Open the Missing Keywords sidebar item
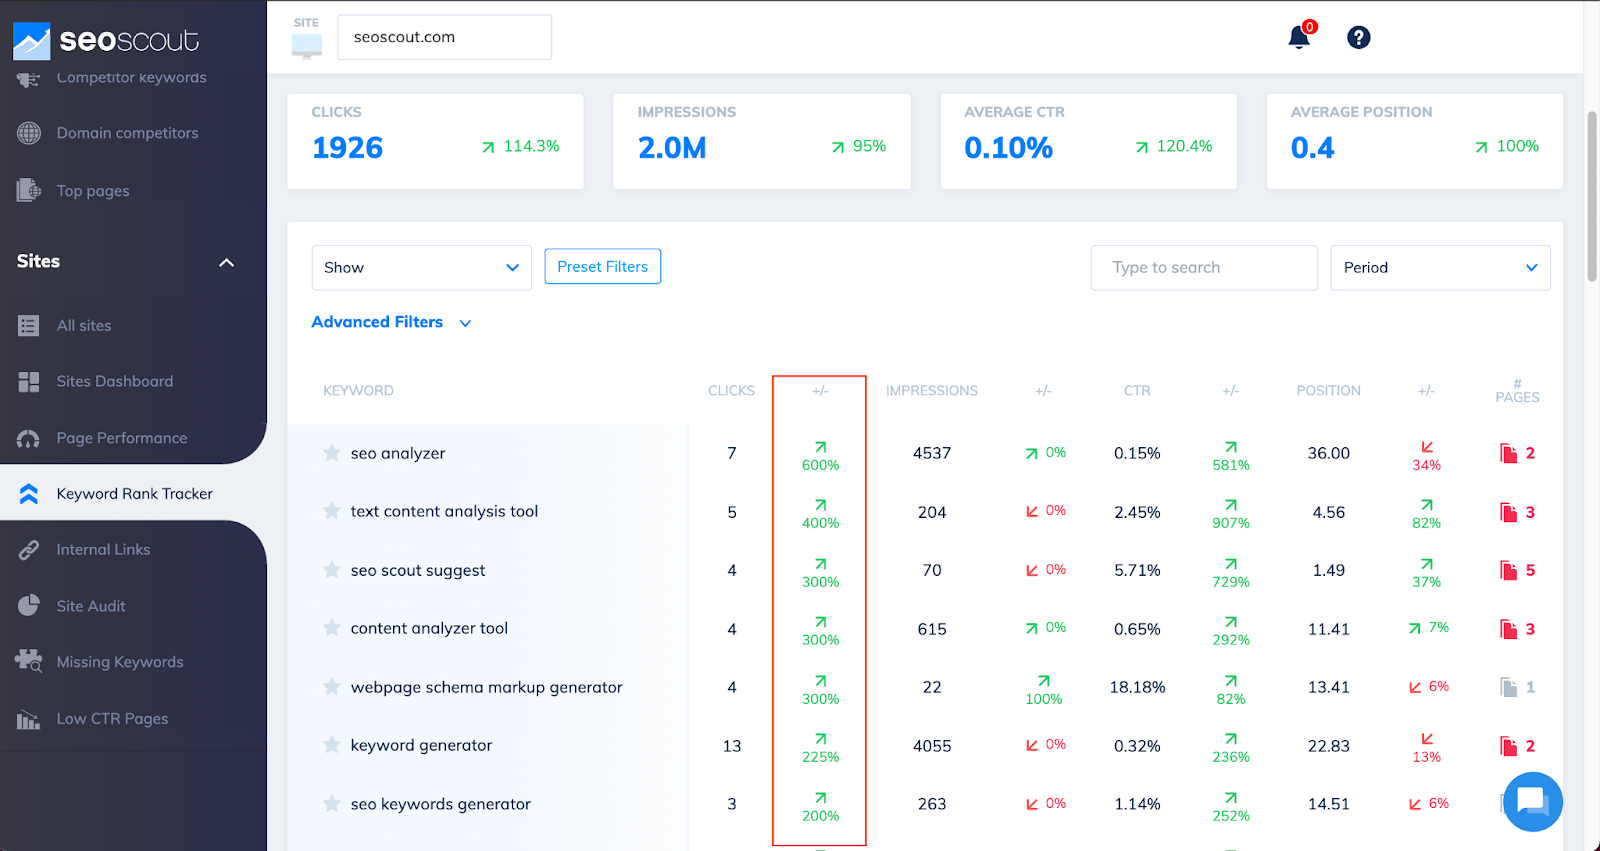Viewport: 1600px width, 851px height. tap(120, 662)
